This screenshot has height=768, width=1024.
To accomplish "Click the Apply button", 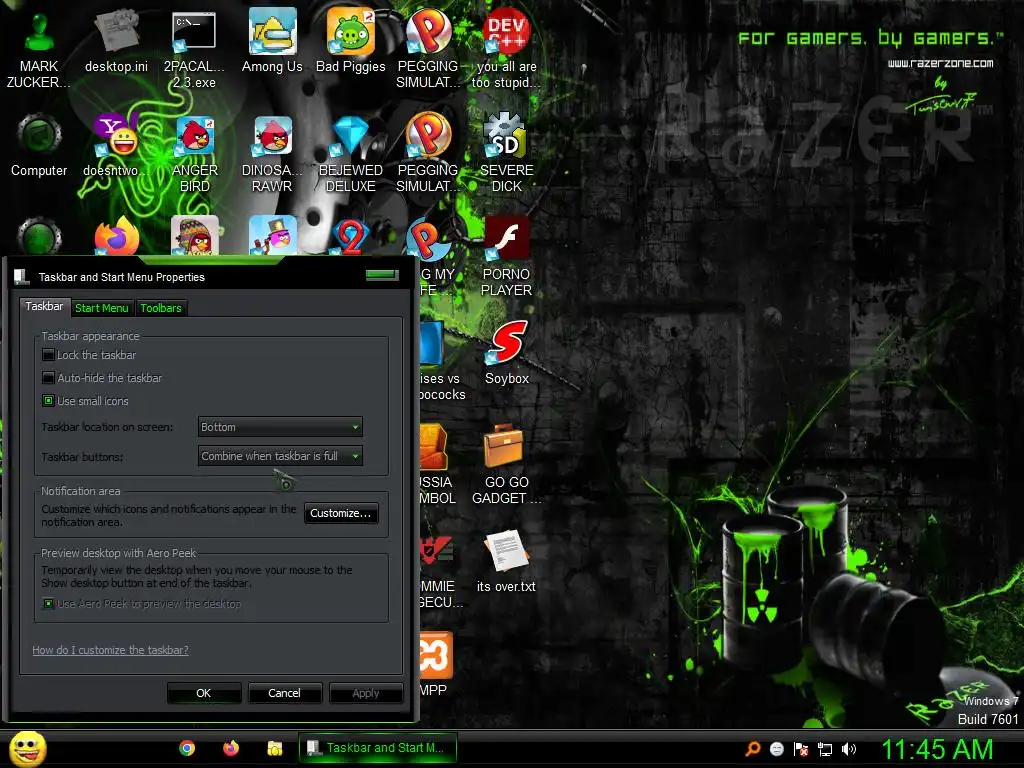I will click(x=366, y=693).
